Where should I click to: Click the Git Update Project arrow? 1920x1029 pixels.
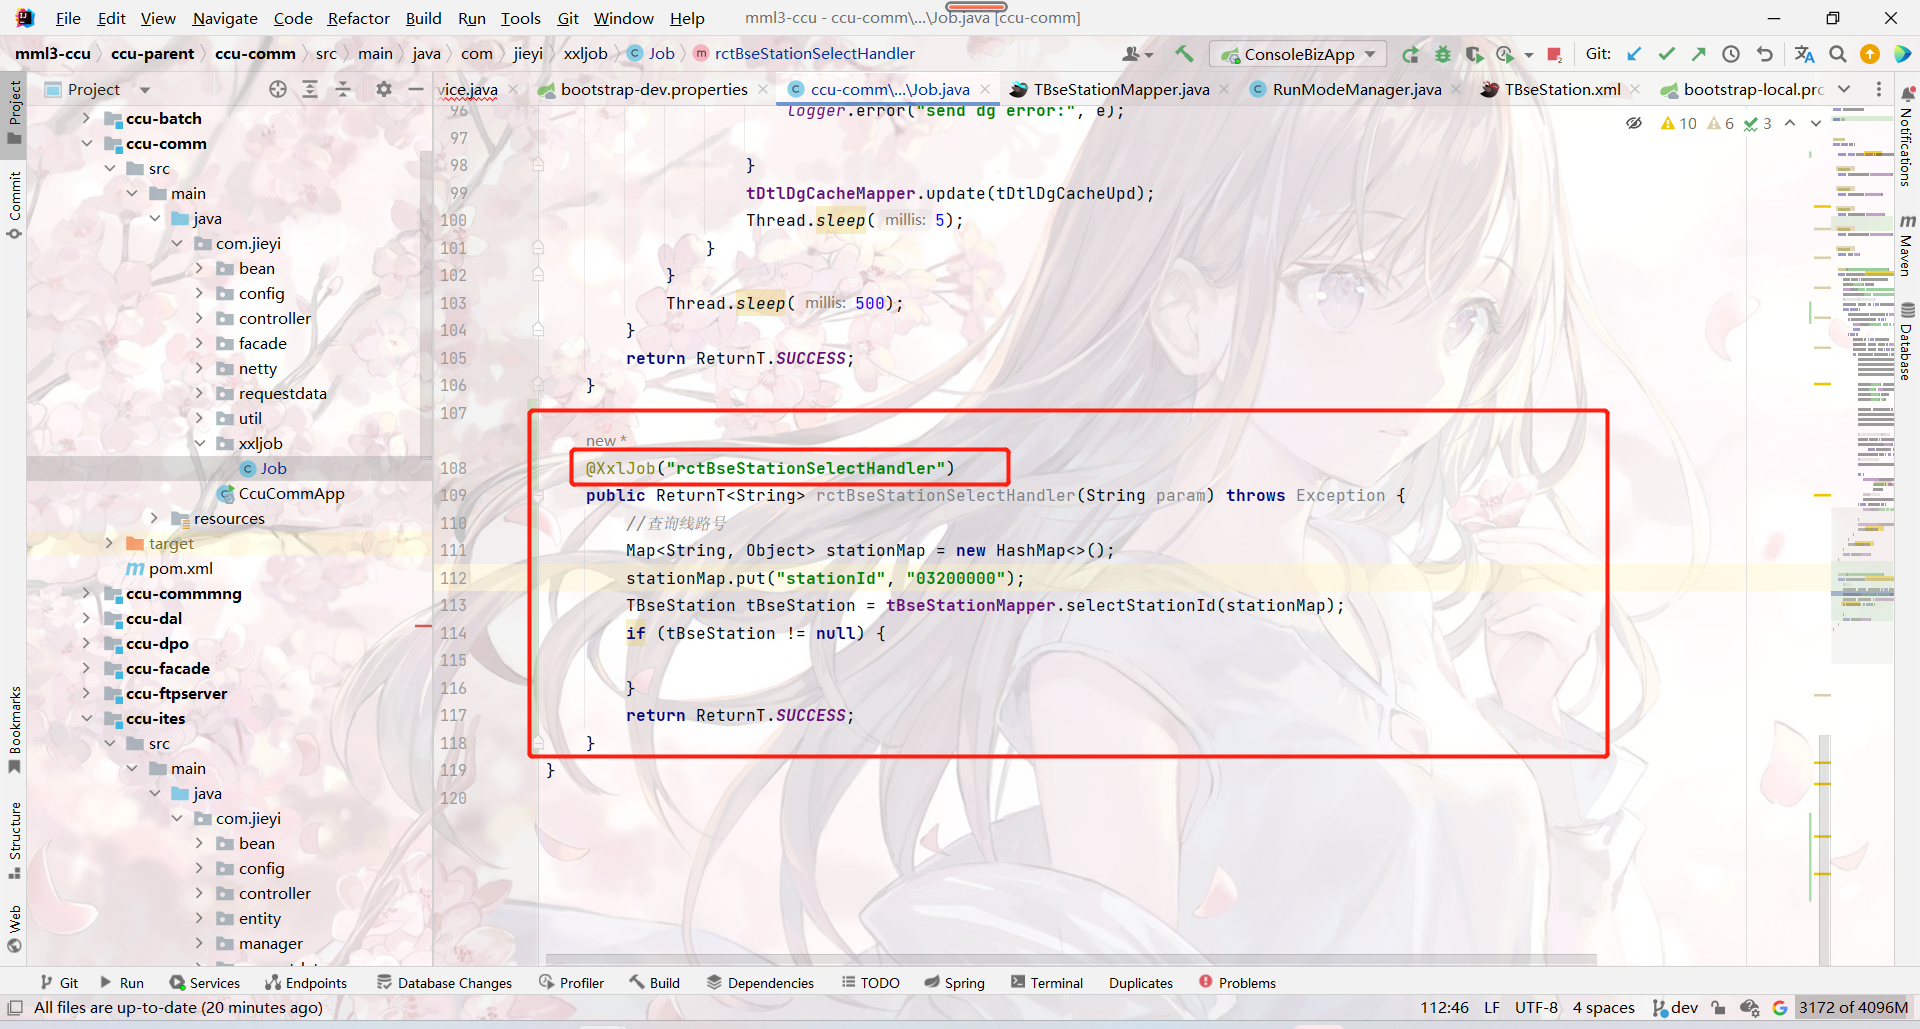point(1634,54)
